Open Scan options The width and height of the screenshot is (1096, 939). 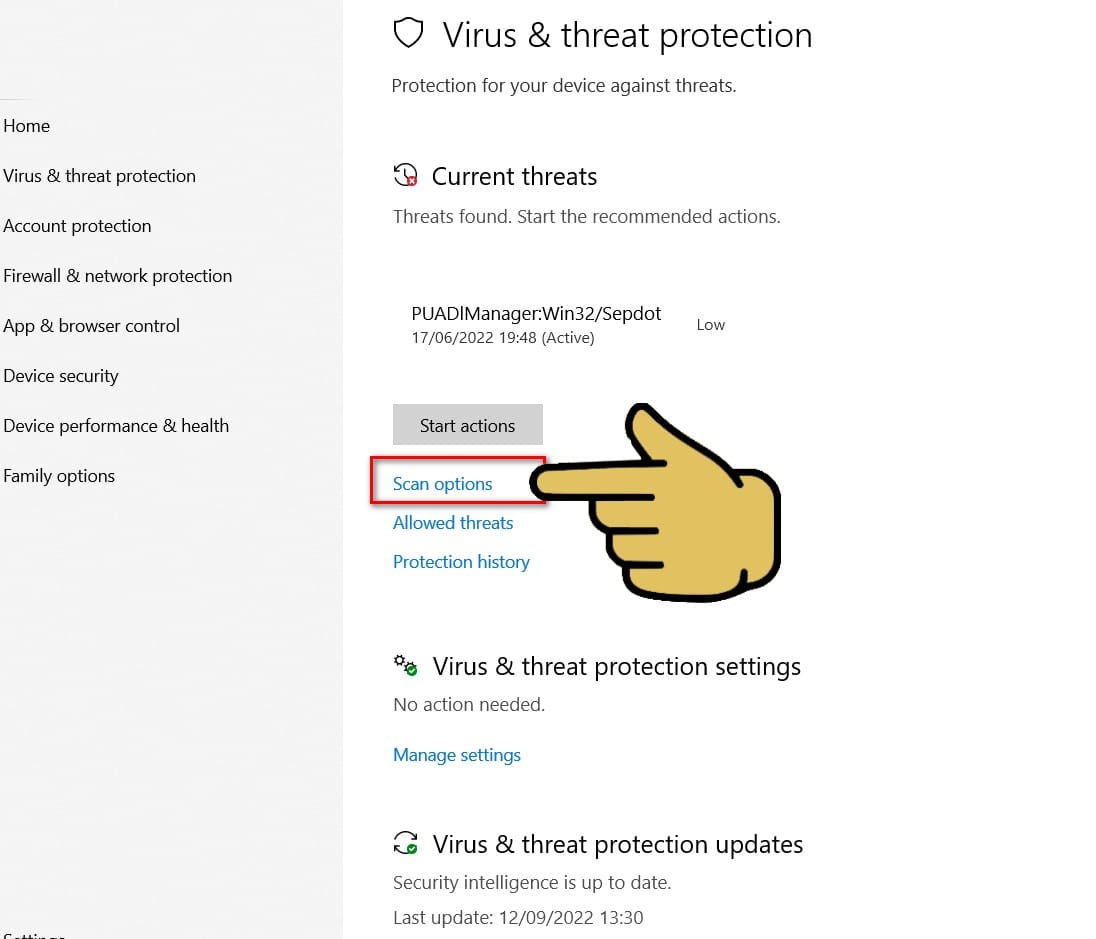(443, 483)
